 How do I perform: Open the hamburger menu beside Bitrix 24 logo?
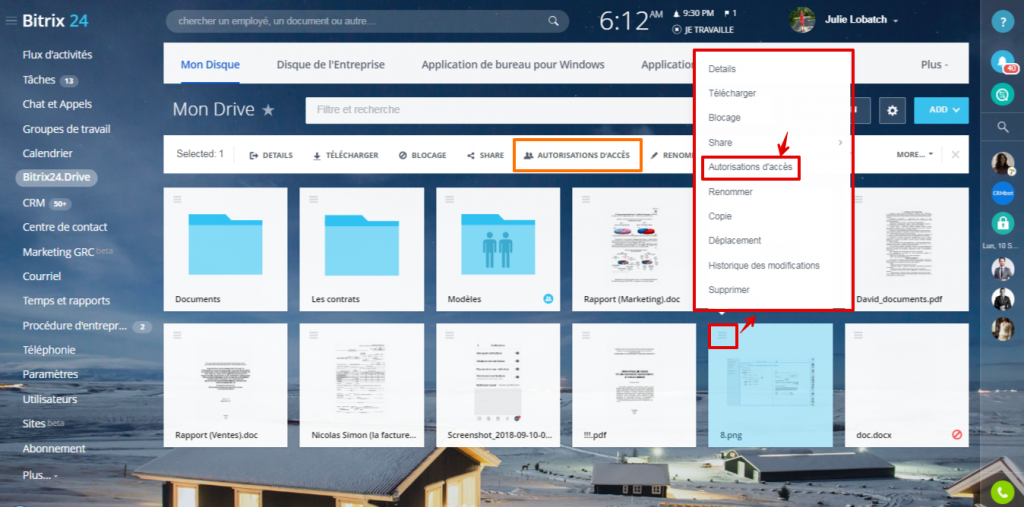(10, 21)
